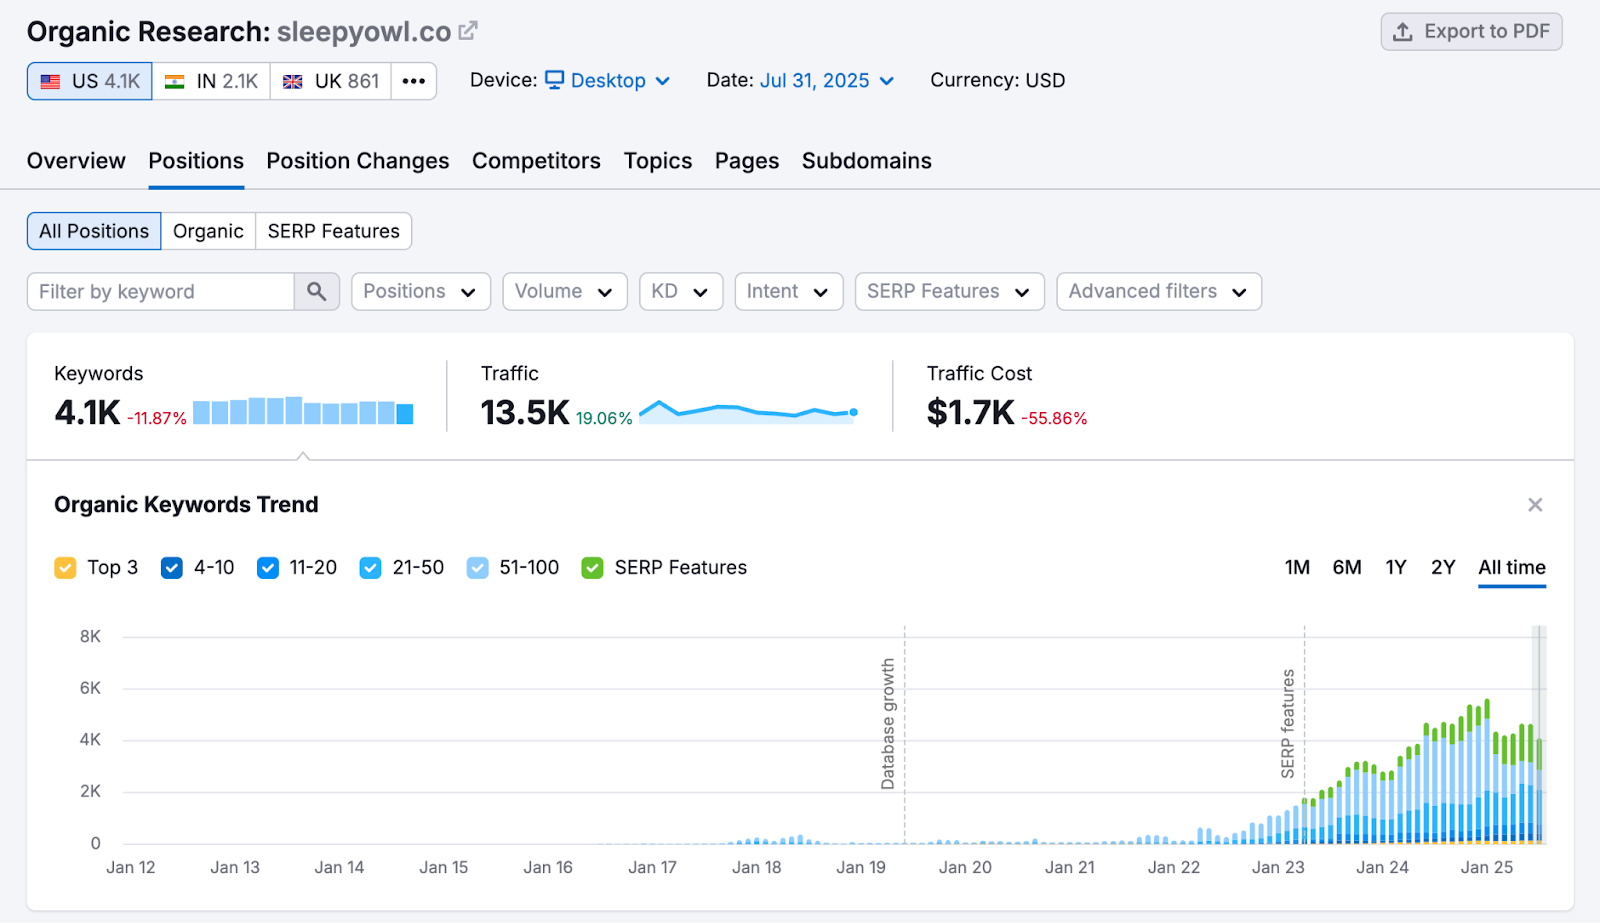Screen dimensions: 1600x923
Task: Click the Desktop monitor icon
Action: (555, 80)
